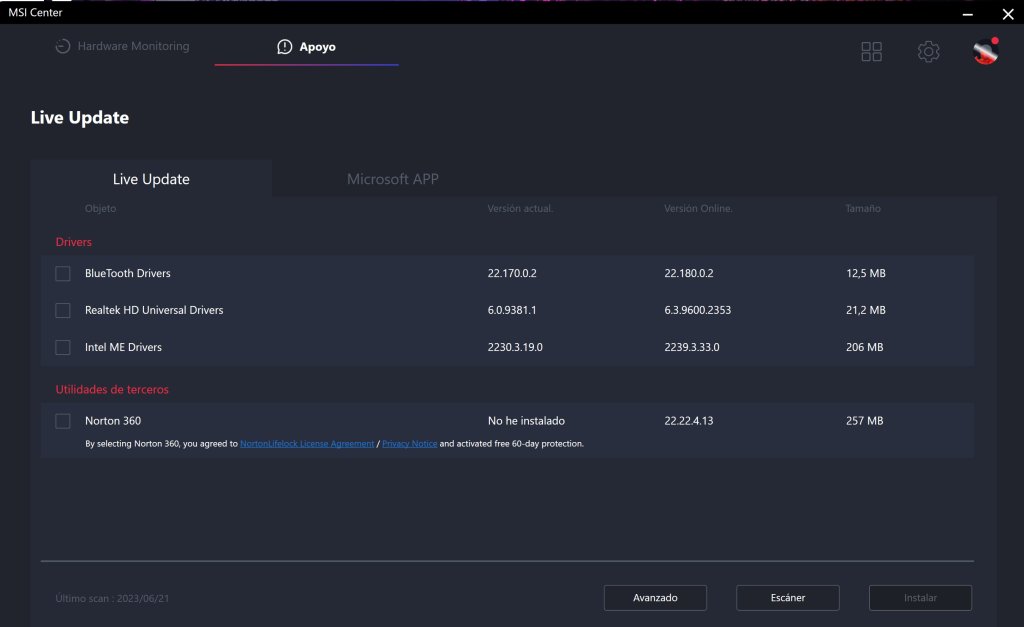Click the 'Versión Online.' column header
This screenshot has width=1024, height=627.
pos(698,208)
